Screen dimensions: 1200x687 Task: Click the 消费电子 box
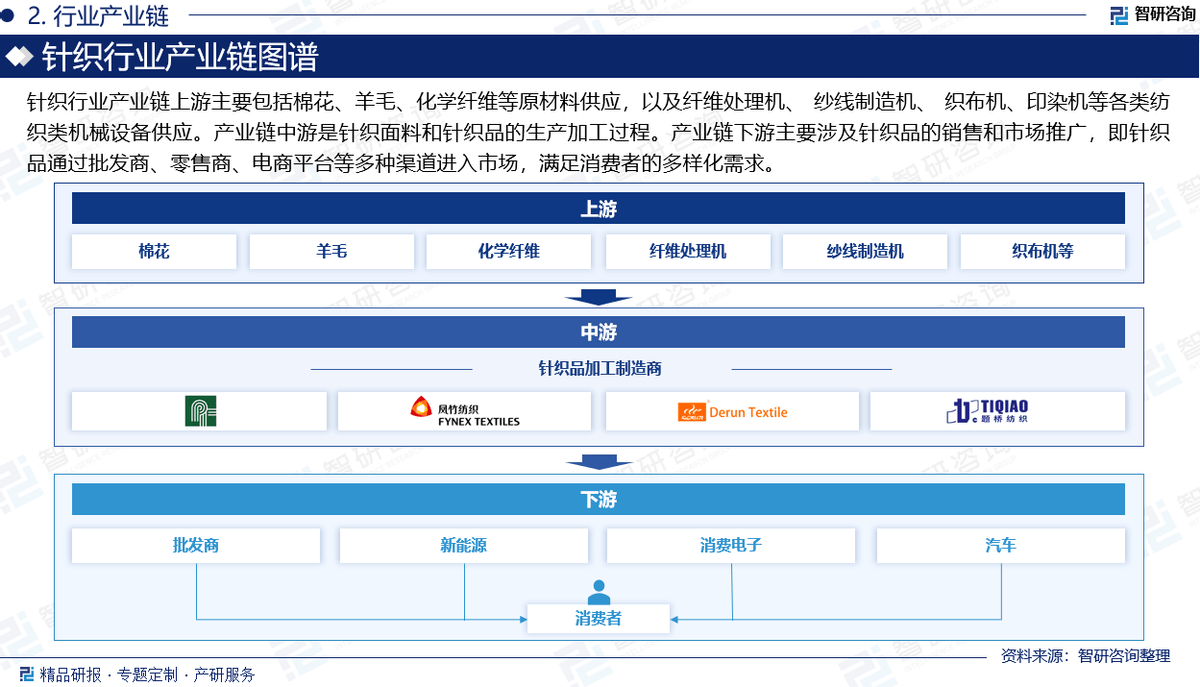tap(731, 545)
